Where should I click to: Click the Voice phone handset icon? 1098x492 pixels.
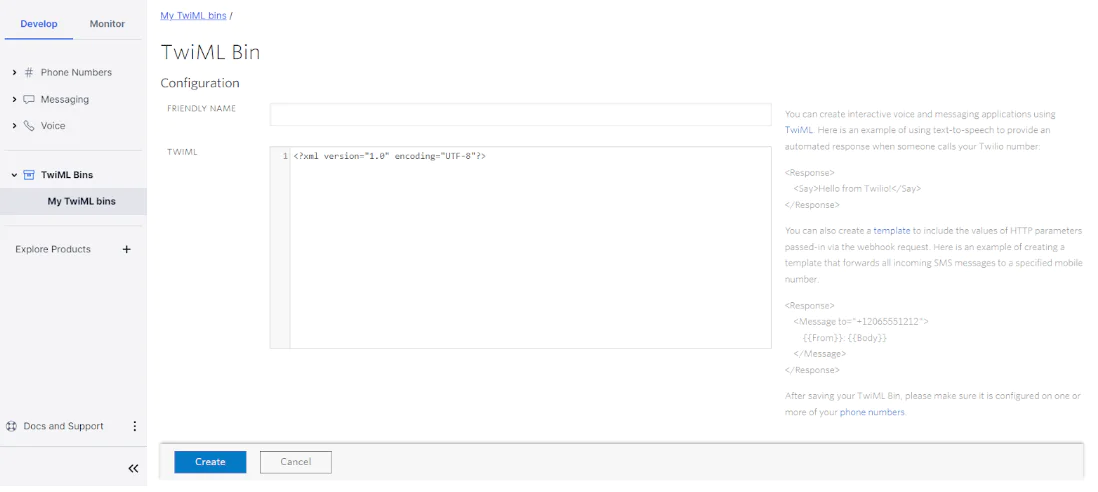[29, 126]
